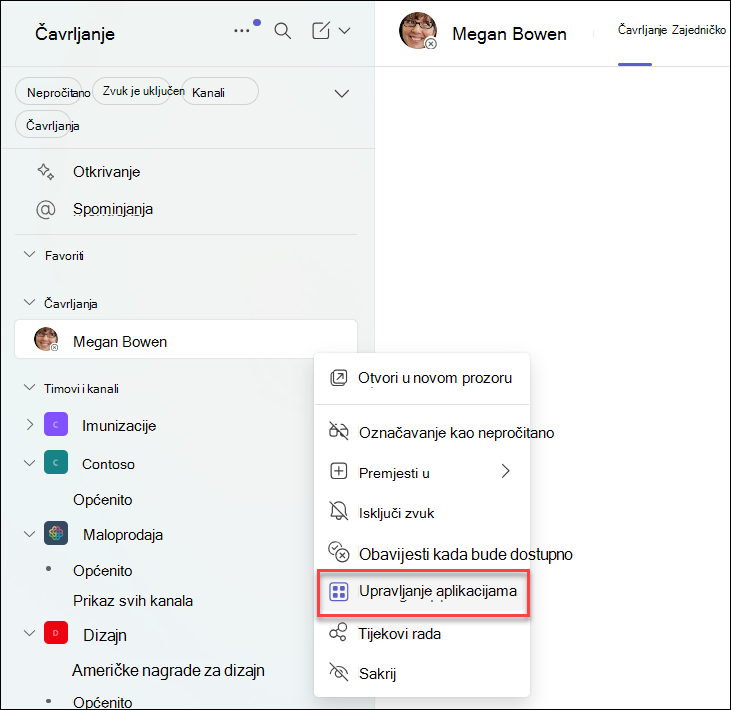
Task: Click Megan Bowen name in the header
Action: point(509,34)
